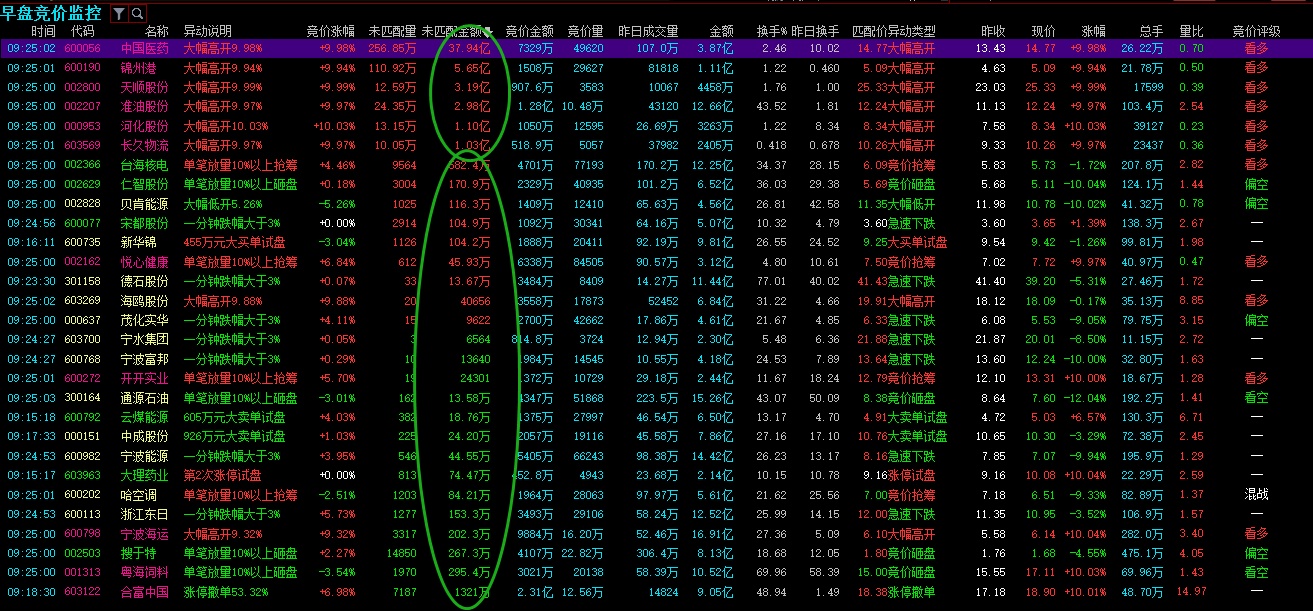Select the 粤海饲料 stock name
1313x611 pixels.
pos(145,573)
